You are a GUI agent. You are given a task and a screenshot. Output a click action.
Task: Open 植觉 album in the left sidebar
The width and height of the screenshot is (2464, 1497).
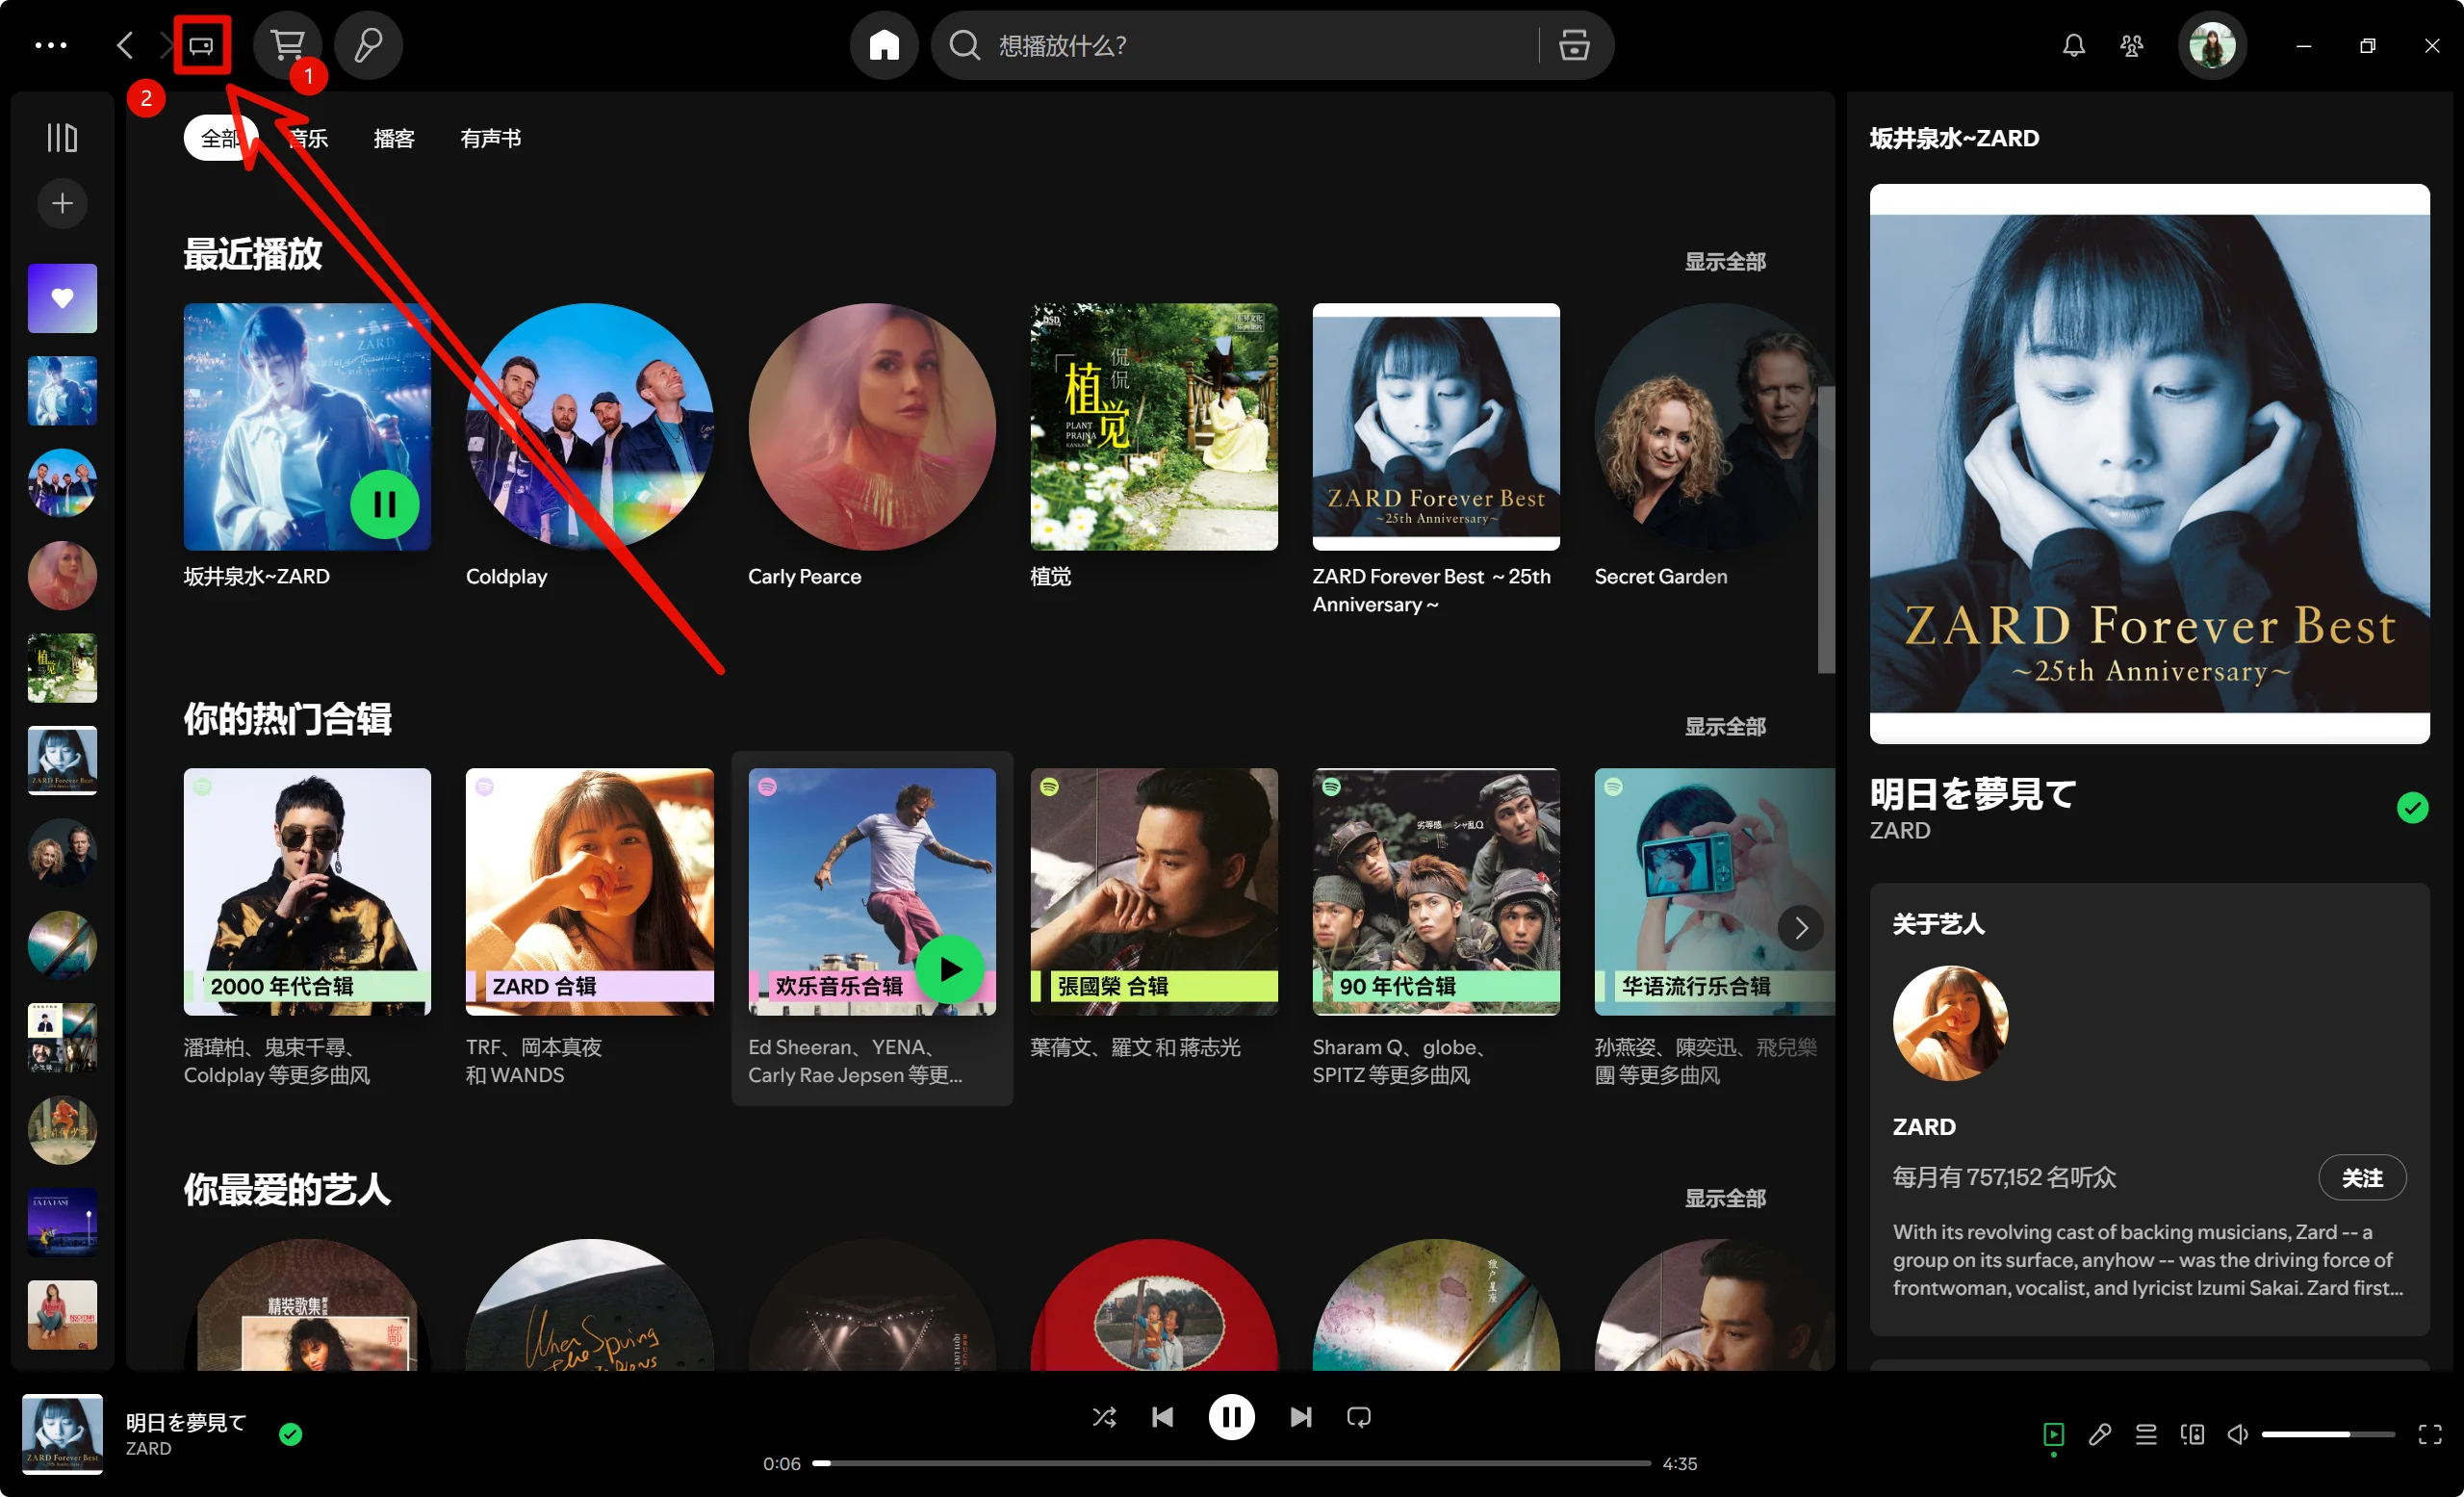(62, 668)
